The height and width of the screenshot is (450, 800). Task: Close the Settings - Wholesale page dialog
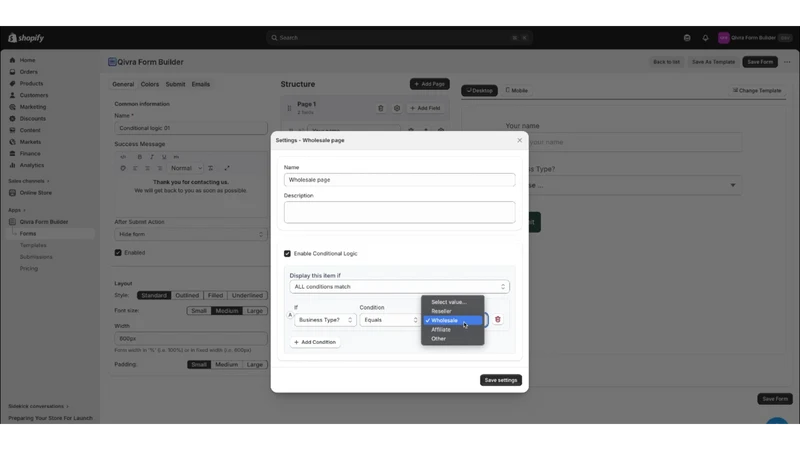click(519, 140)
